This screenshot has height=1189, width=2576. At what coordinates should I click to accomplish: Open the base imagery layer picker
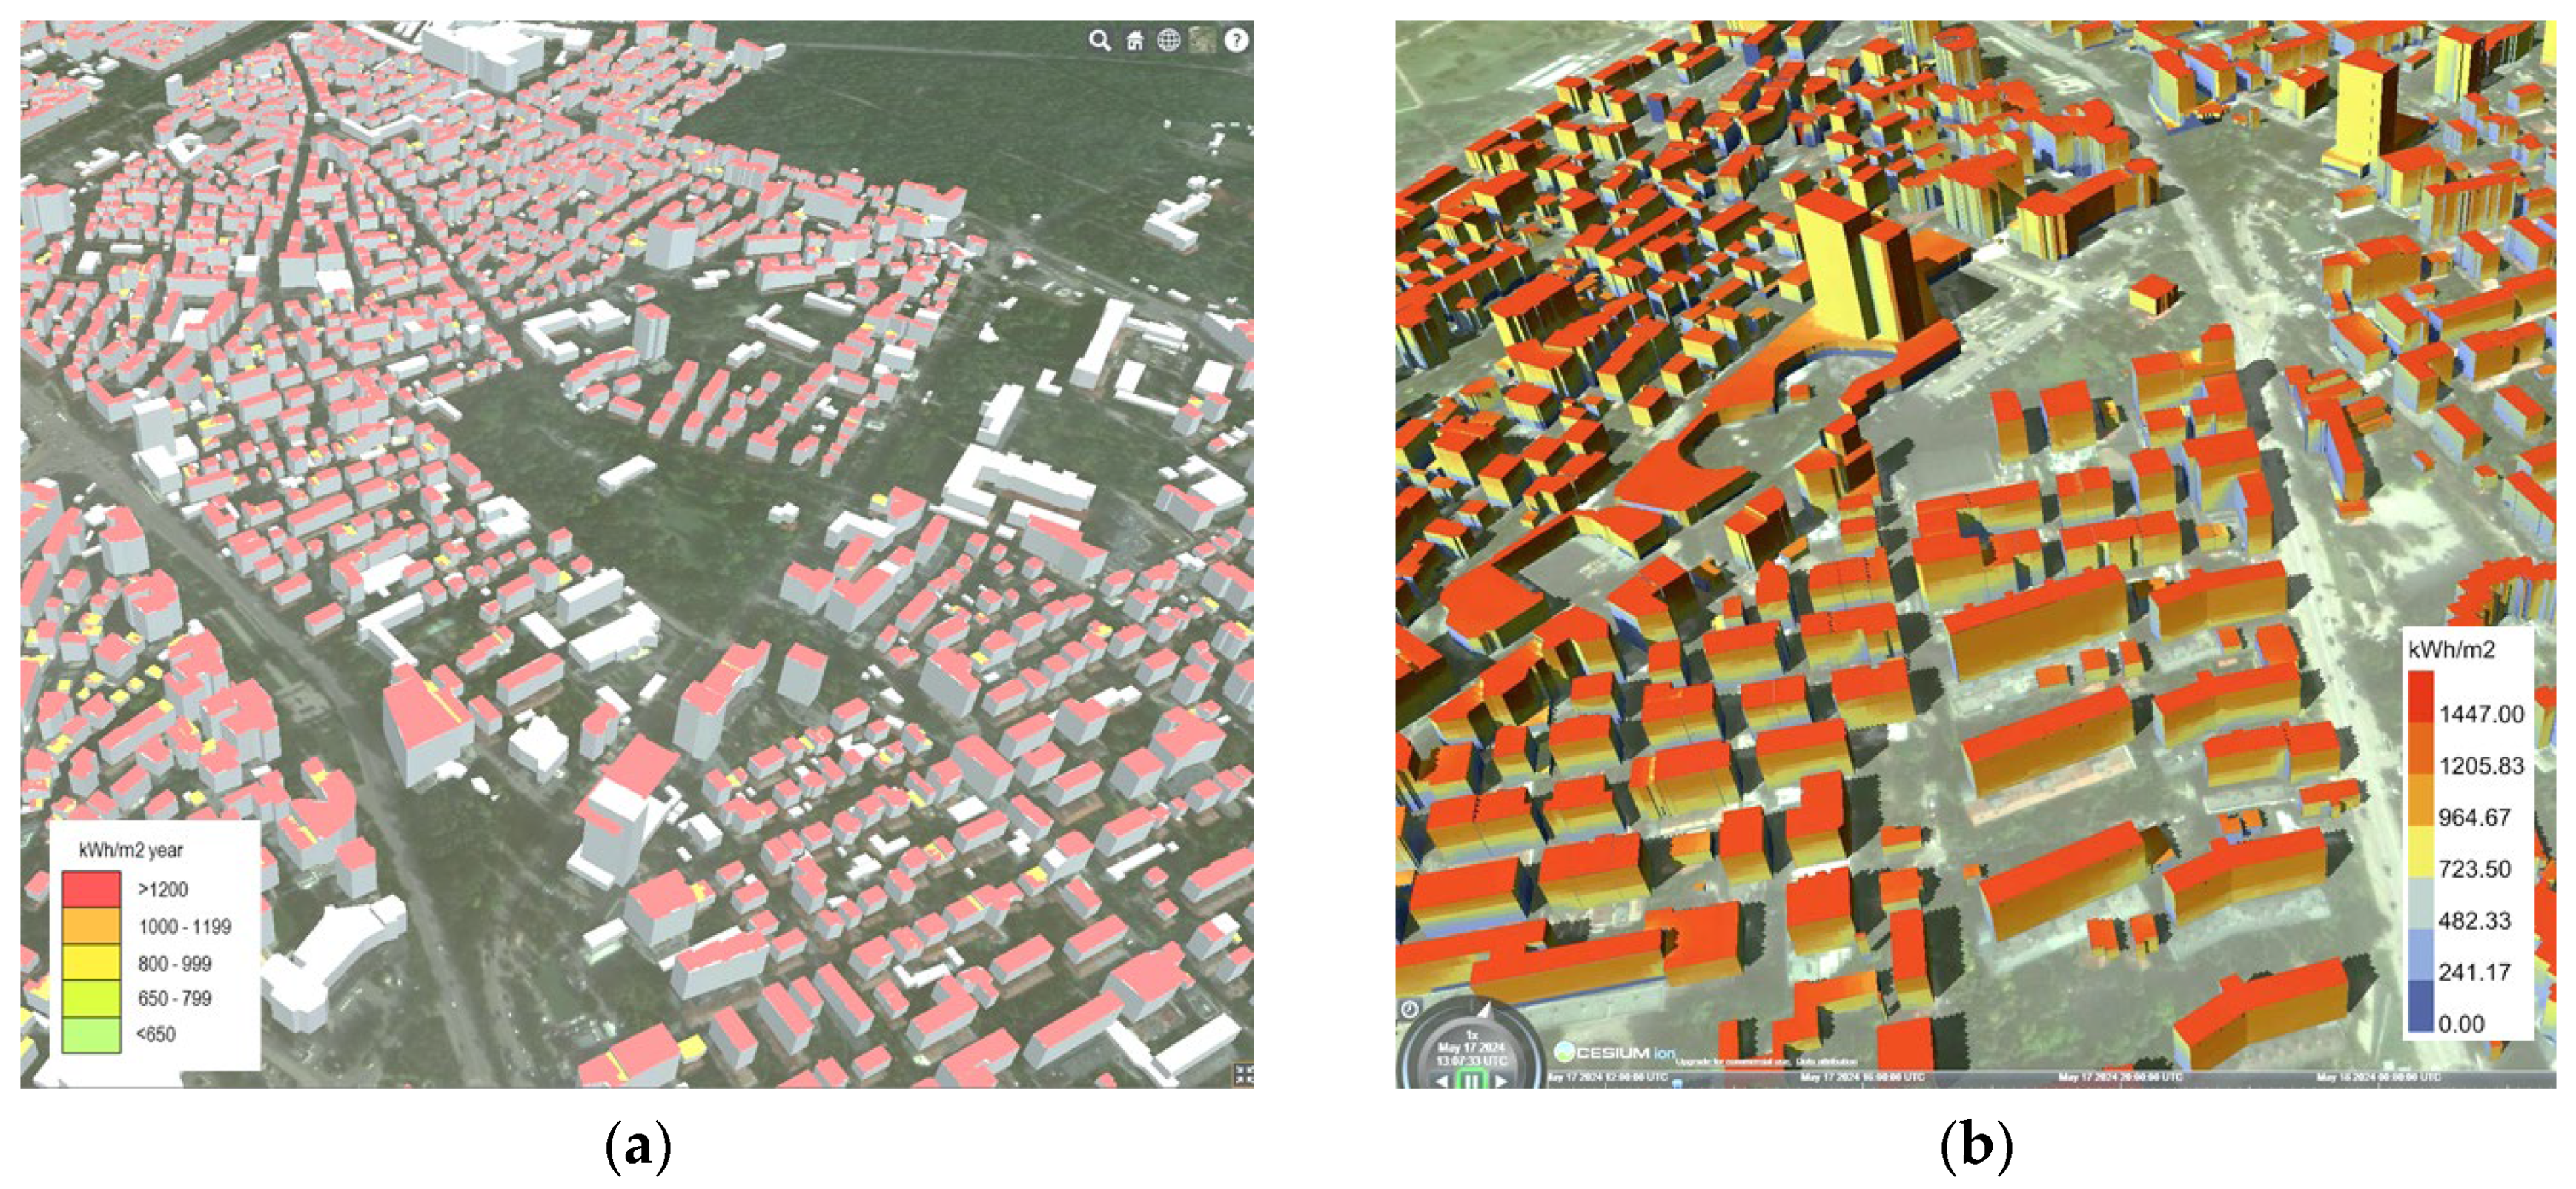coord(1203,41)
